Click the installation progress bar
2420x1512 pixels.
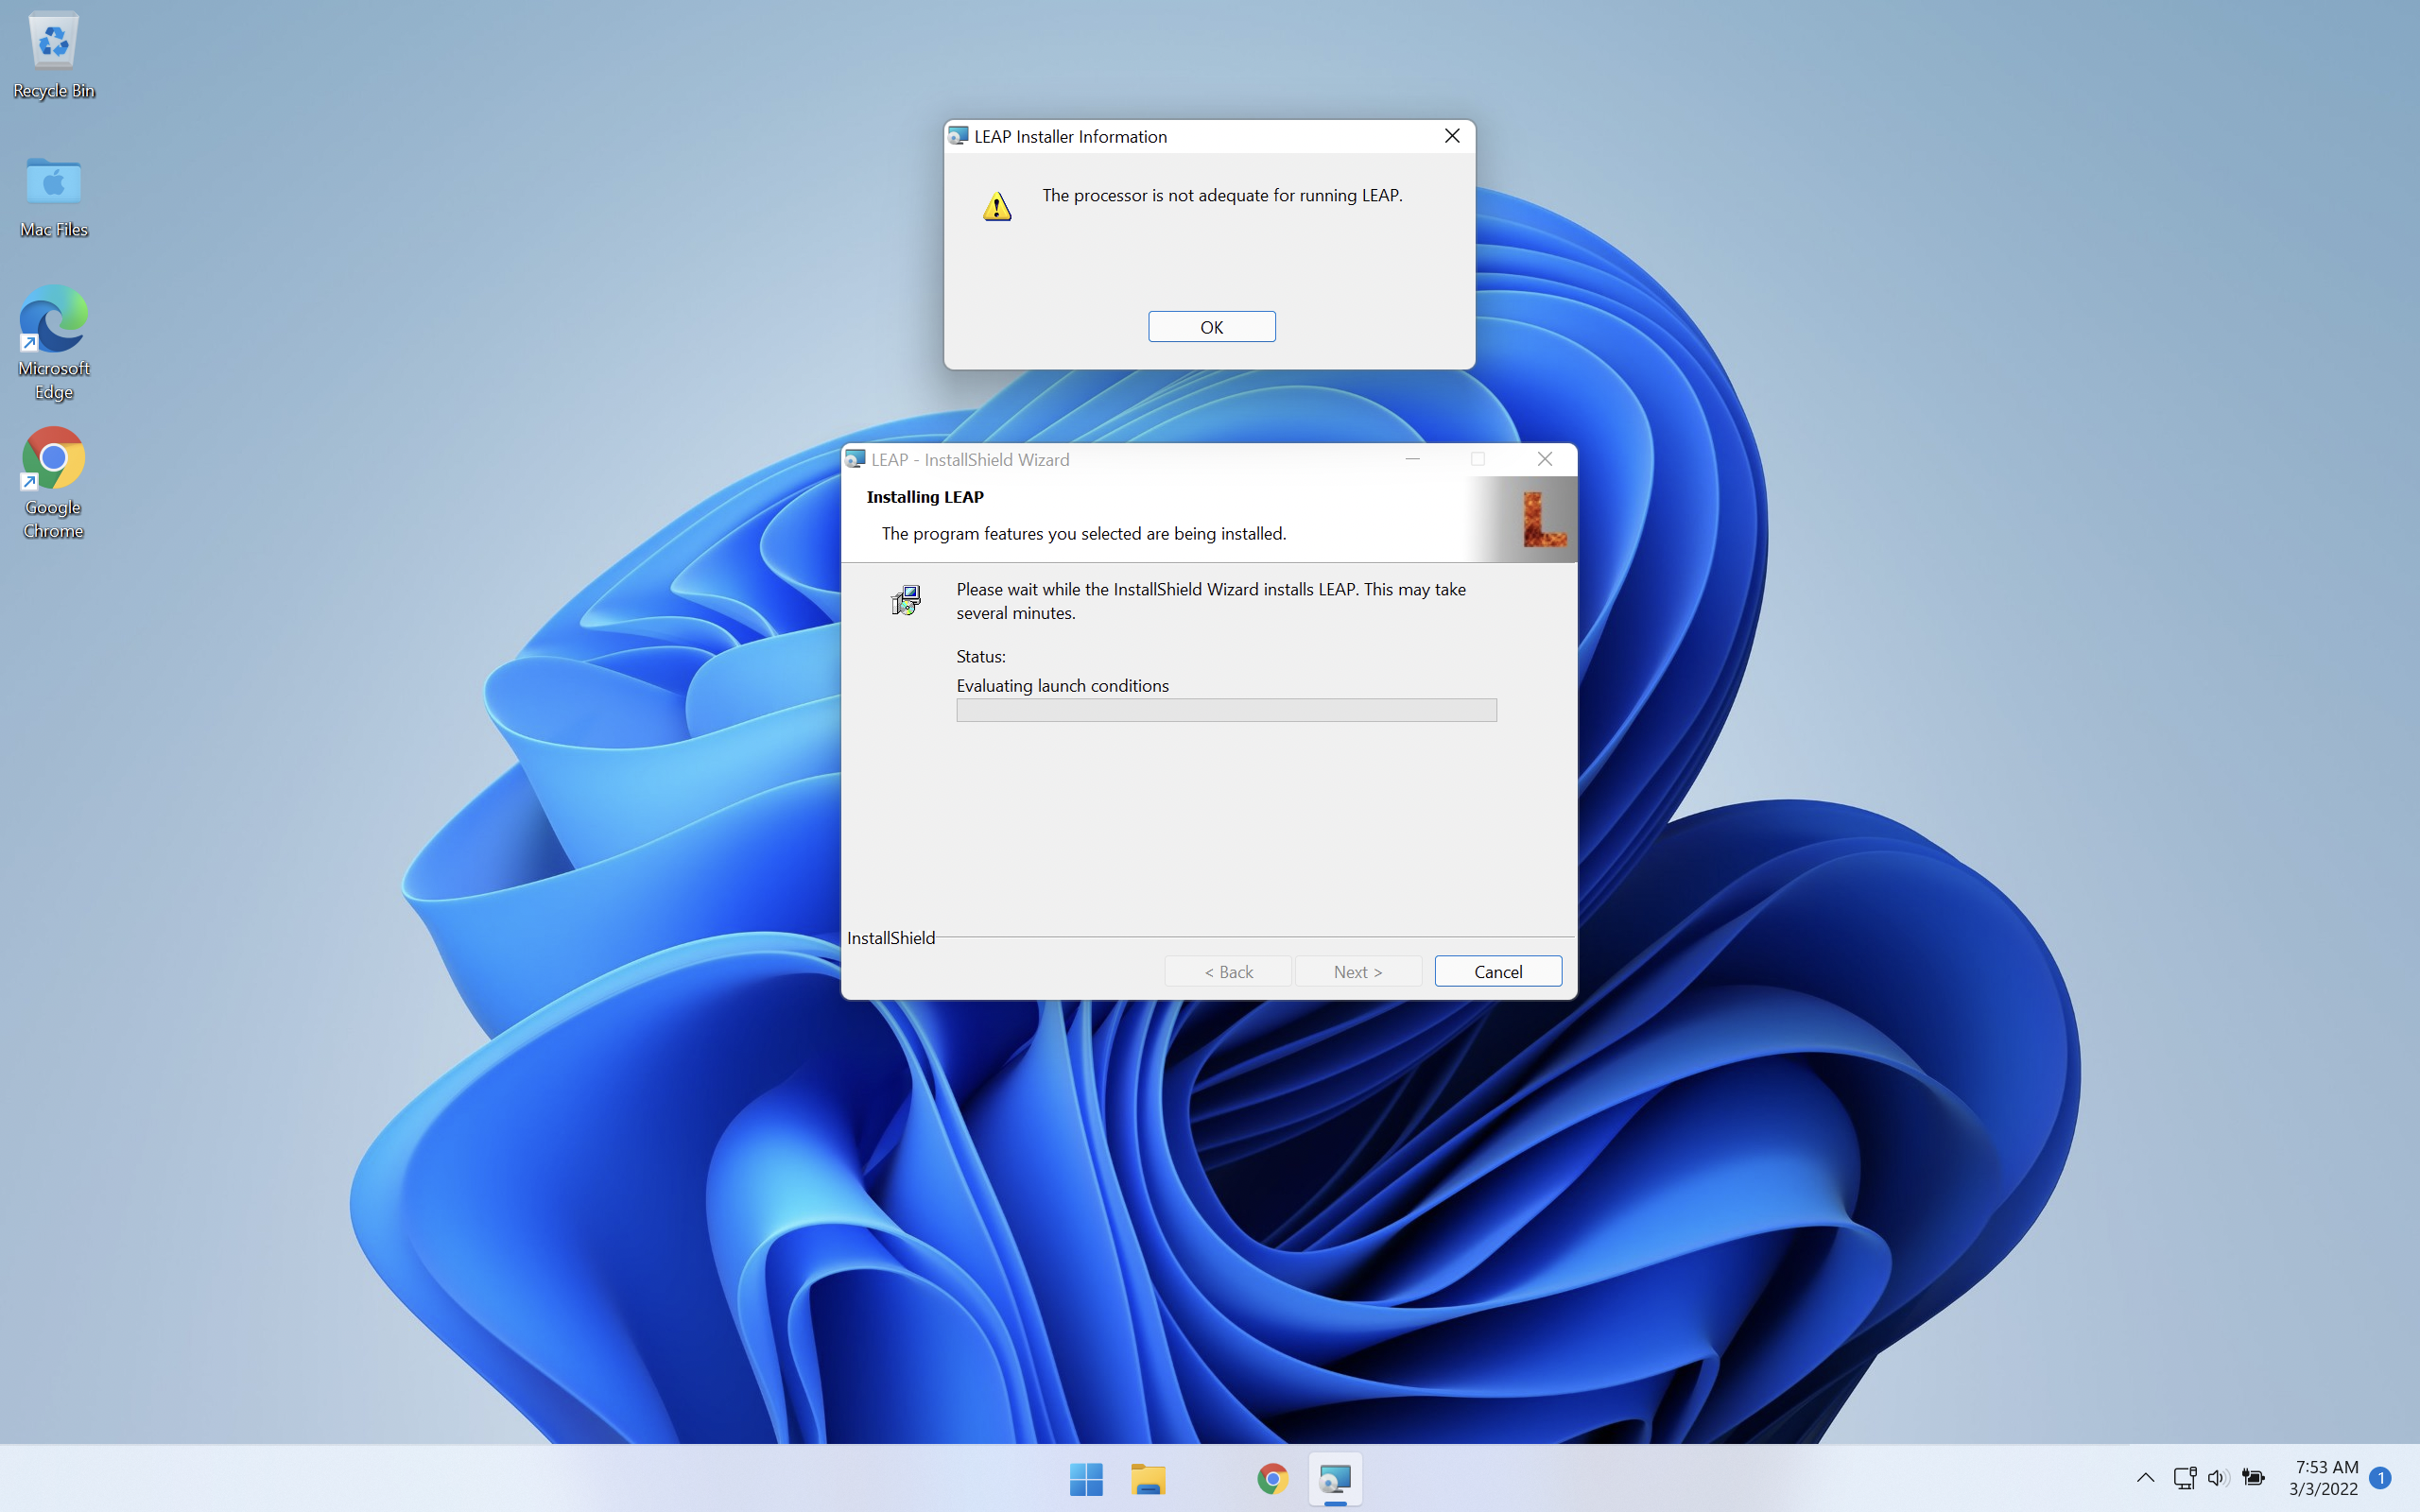[1226, 710]
